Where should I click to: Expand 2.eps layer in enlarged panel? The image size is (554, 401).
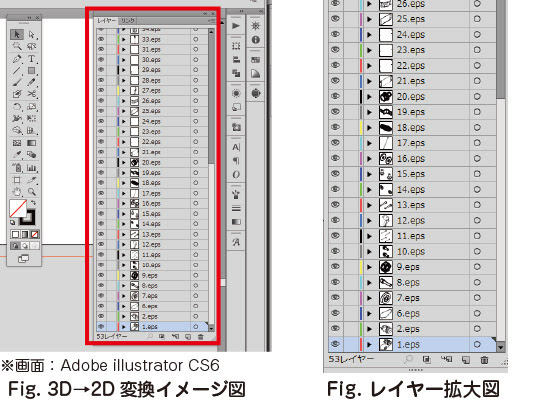(x=370, y=329)
